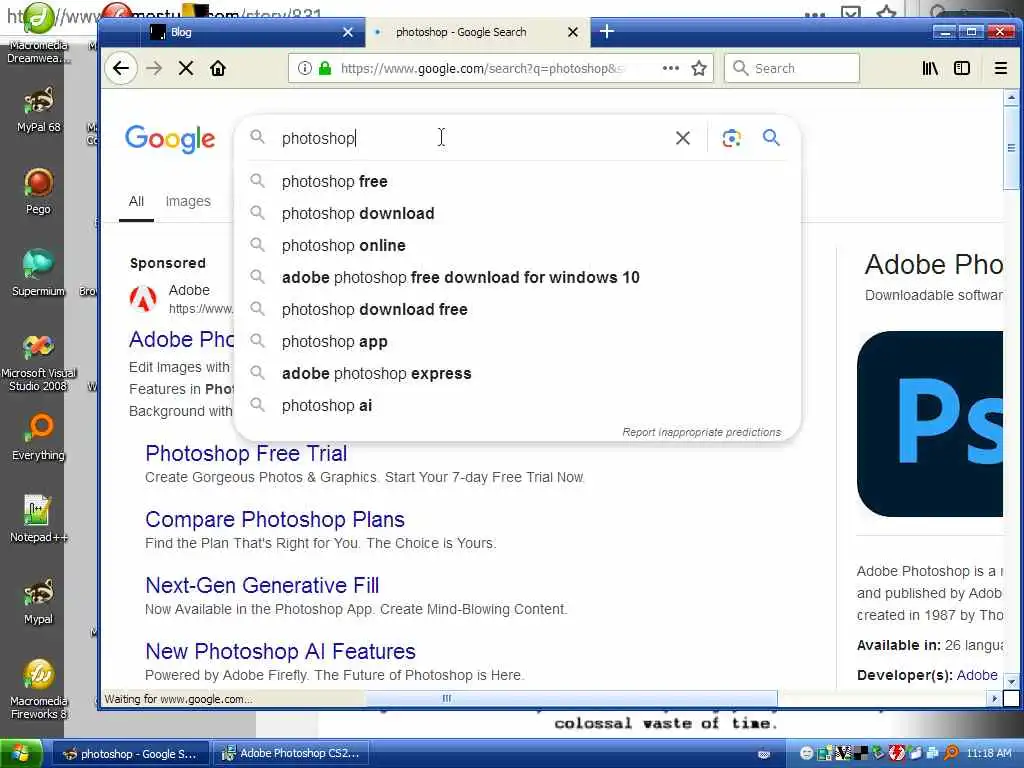Click the blue Google search magnifier
The width and height of the screenshot is (1024, 768).
pyautogui.click(x=771, y=138)
